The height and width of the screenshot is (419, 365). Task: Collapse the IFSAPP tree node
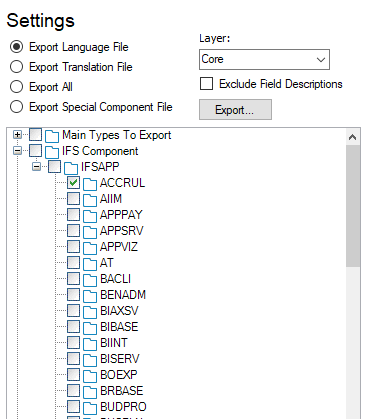[x=36, y=167]
